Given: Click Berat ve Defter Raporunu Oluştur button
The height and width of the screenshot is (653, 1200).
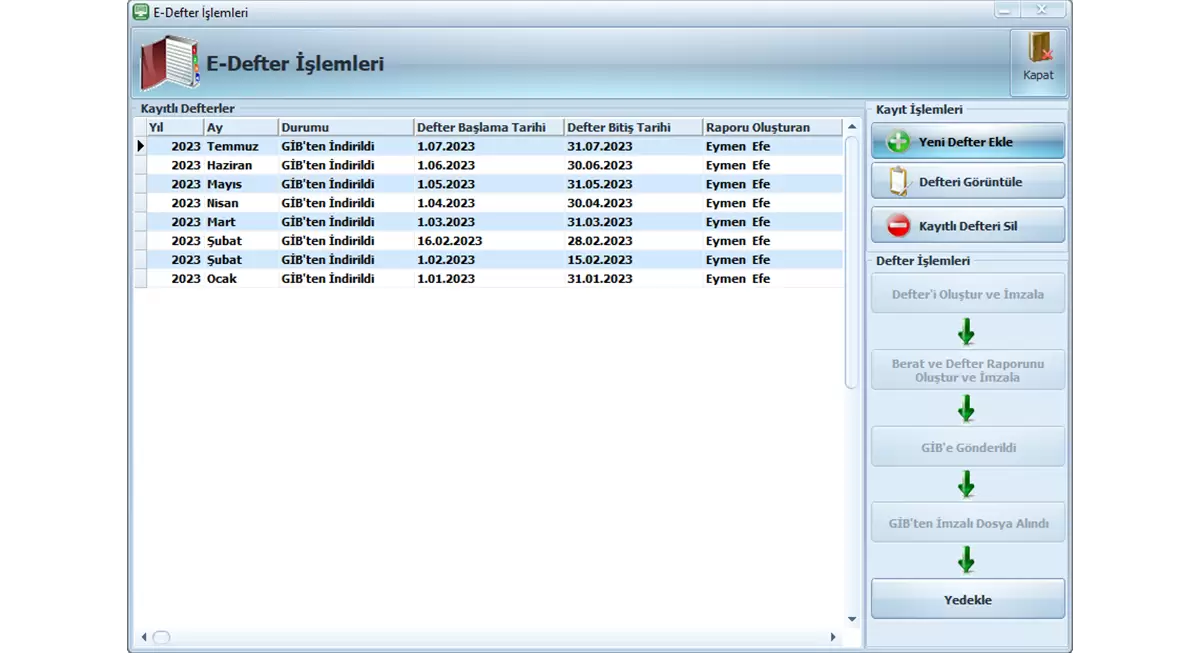Looking at the screenshot, I should coord(967,371).
